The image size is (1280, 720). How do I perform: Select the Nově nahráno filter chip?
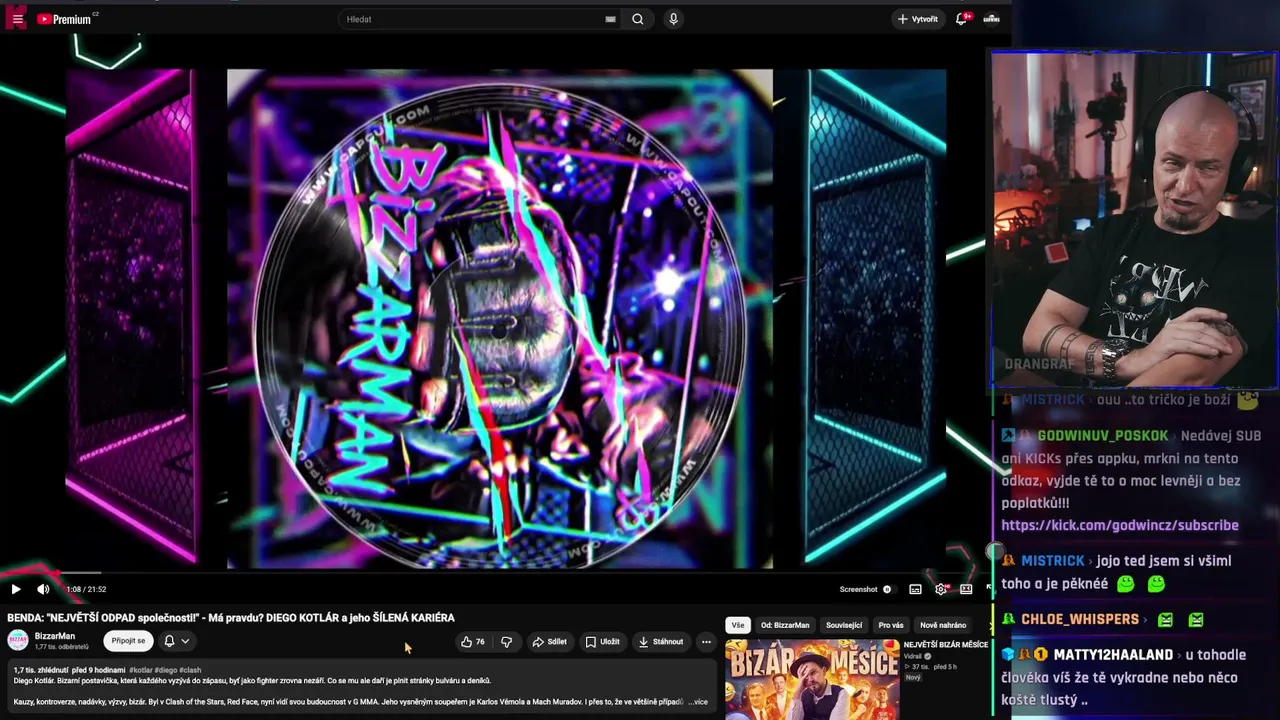(x=943, y=625)
